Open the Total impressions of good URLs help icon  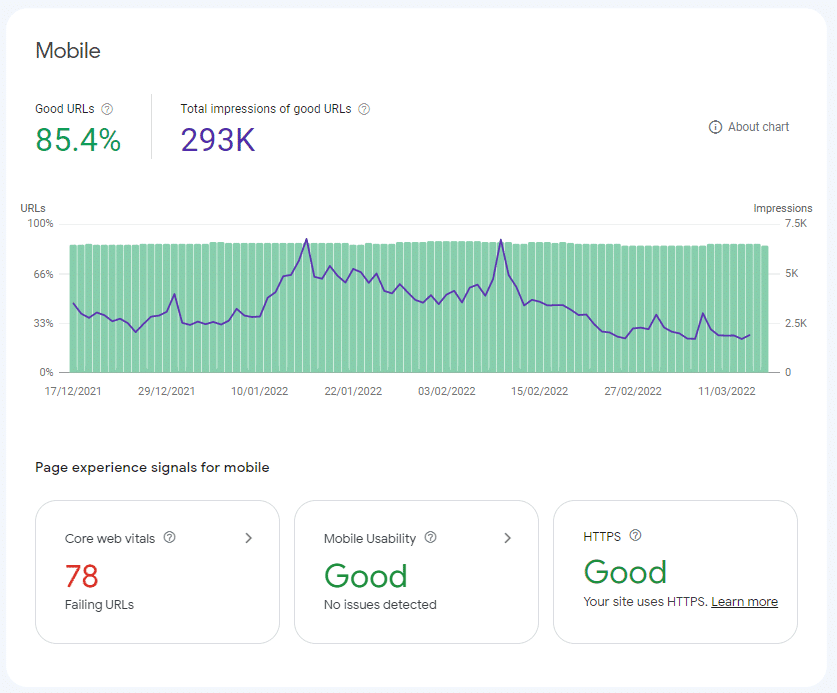coord(364,109)
